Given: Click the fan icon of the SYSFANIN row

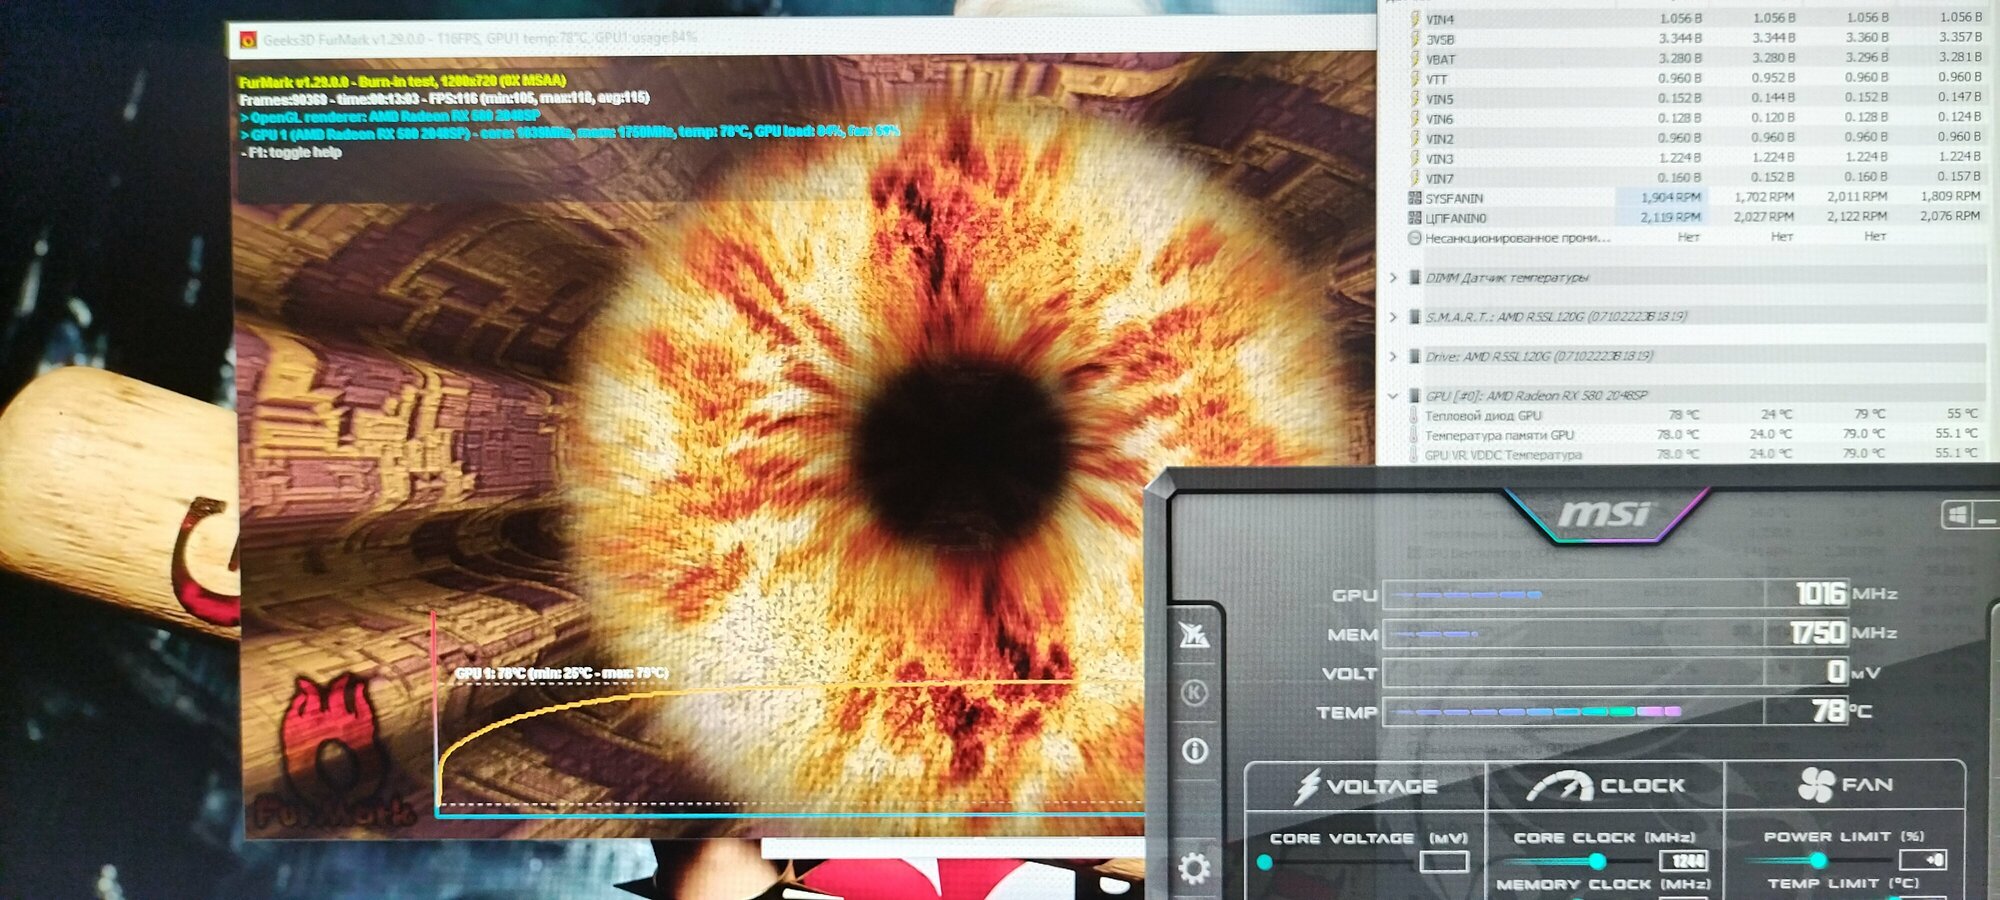Looking at the screenshot, I should pyautogui.click(x=1415, y=198).
